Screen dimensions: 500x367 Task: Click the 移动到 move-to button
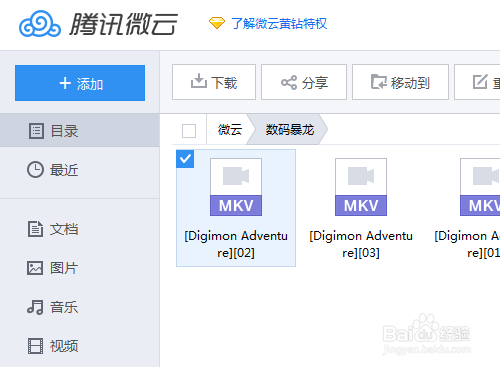point(400,82)
